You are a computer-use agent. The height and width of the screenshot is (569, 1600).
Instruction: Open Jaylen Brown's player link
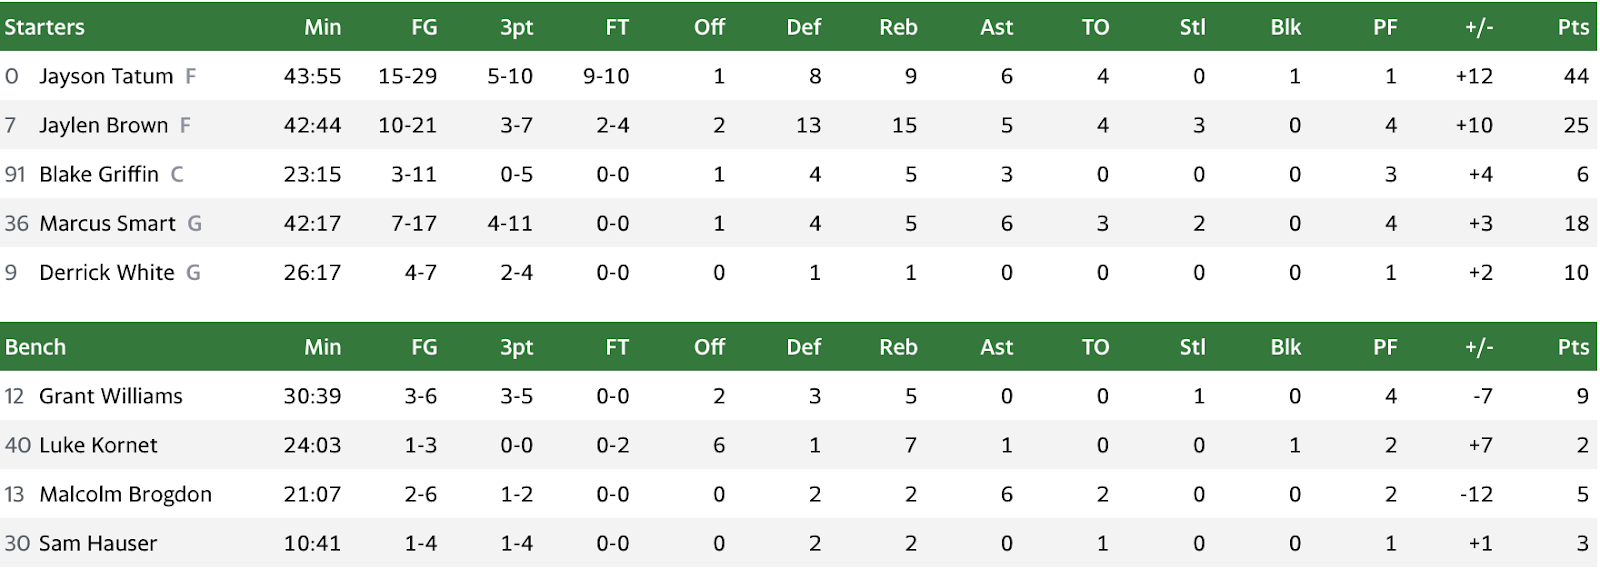click(x=104, y=125)
